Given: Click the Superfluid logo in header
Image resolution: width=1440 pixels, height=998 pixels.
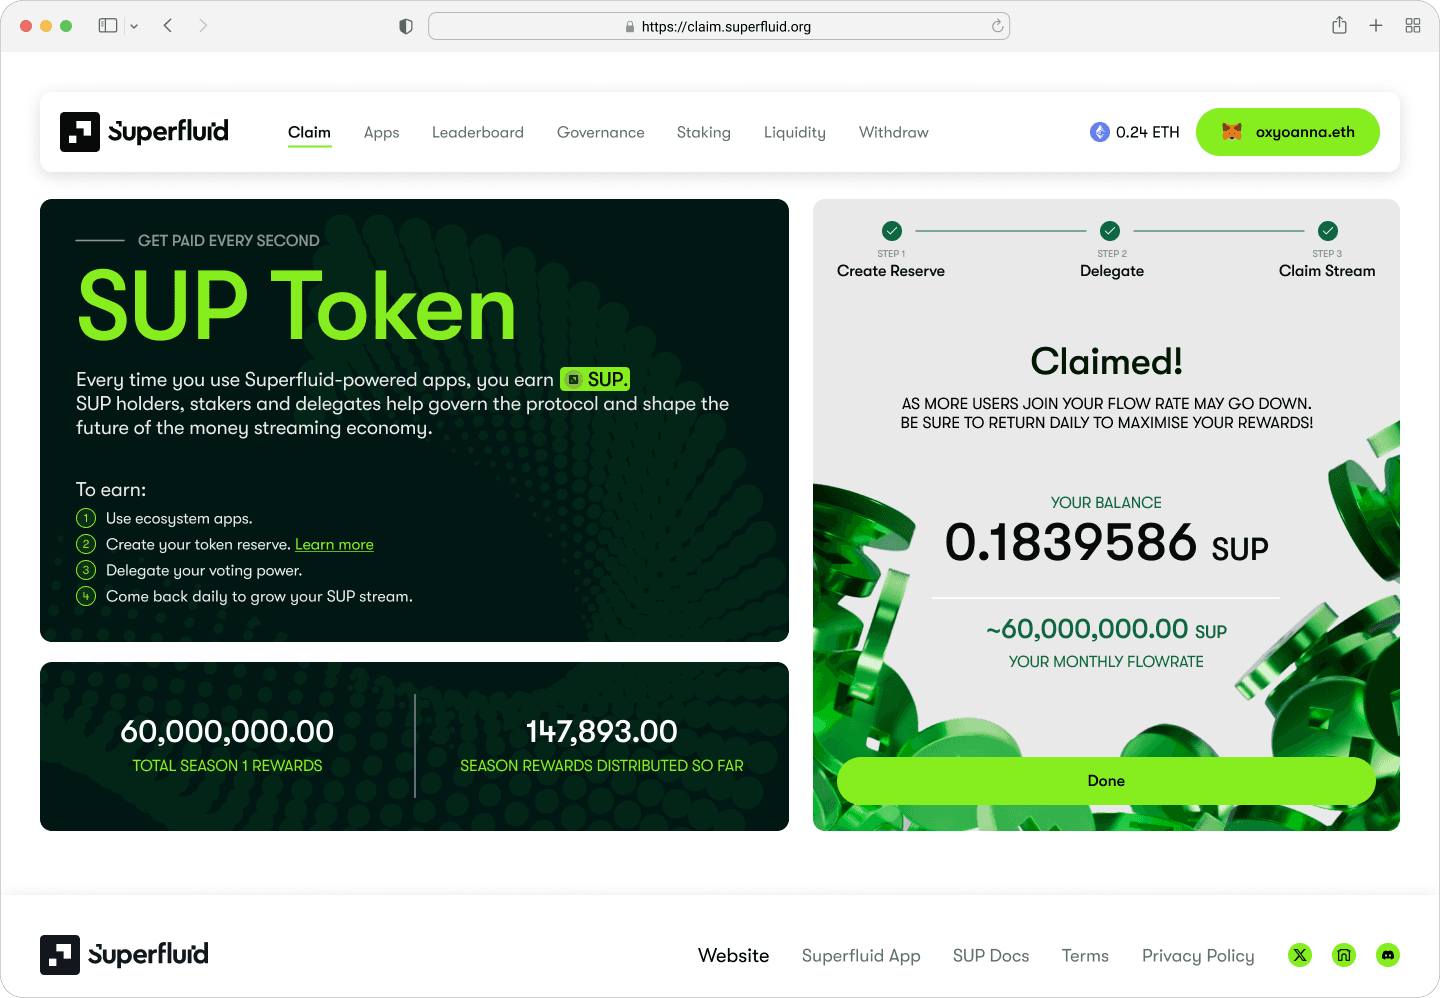Looking at the screenshot, I should pyautogui.click(x=145, y=132).
